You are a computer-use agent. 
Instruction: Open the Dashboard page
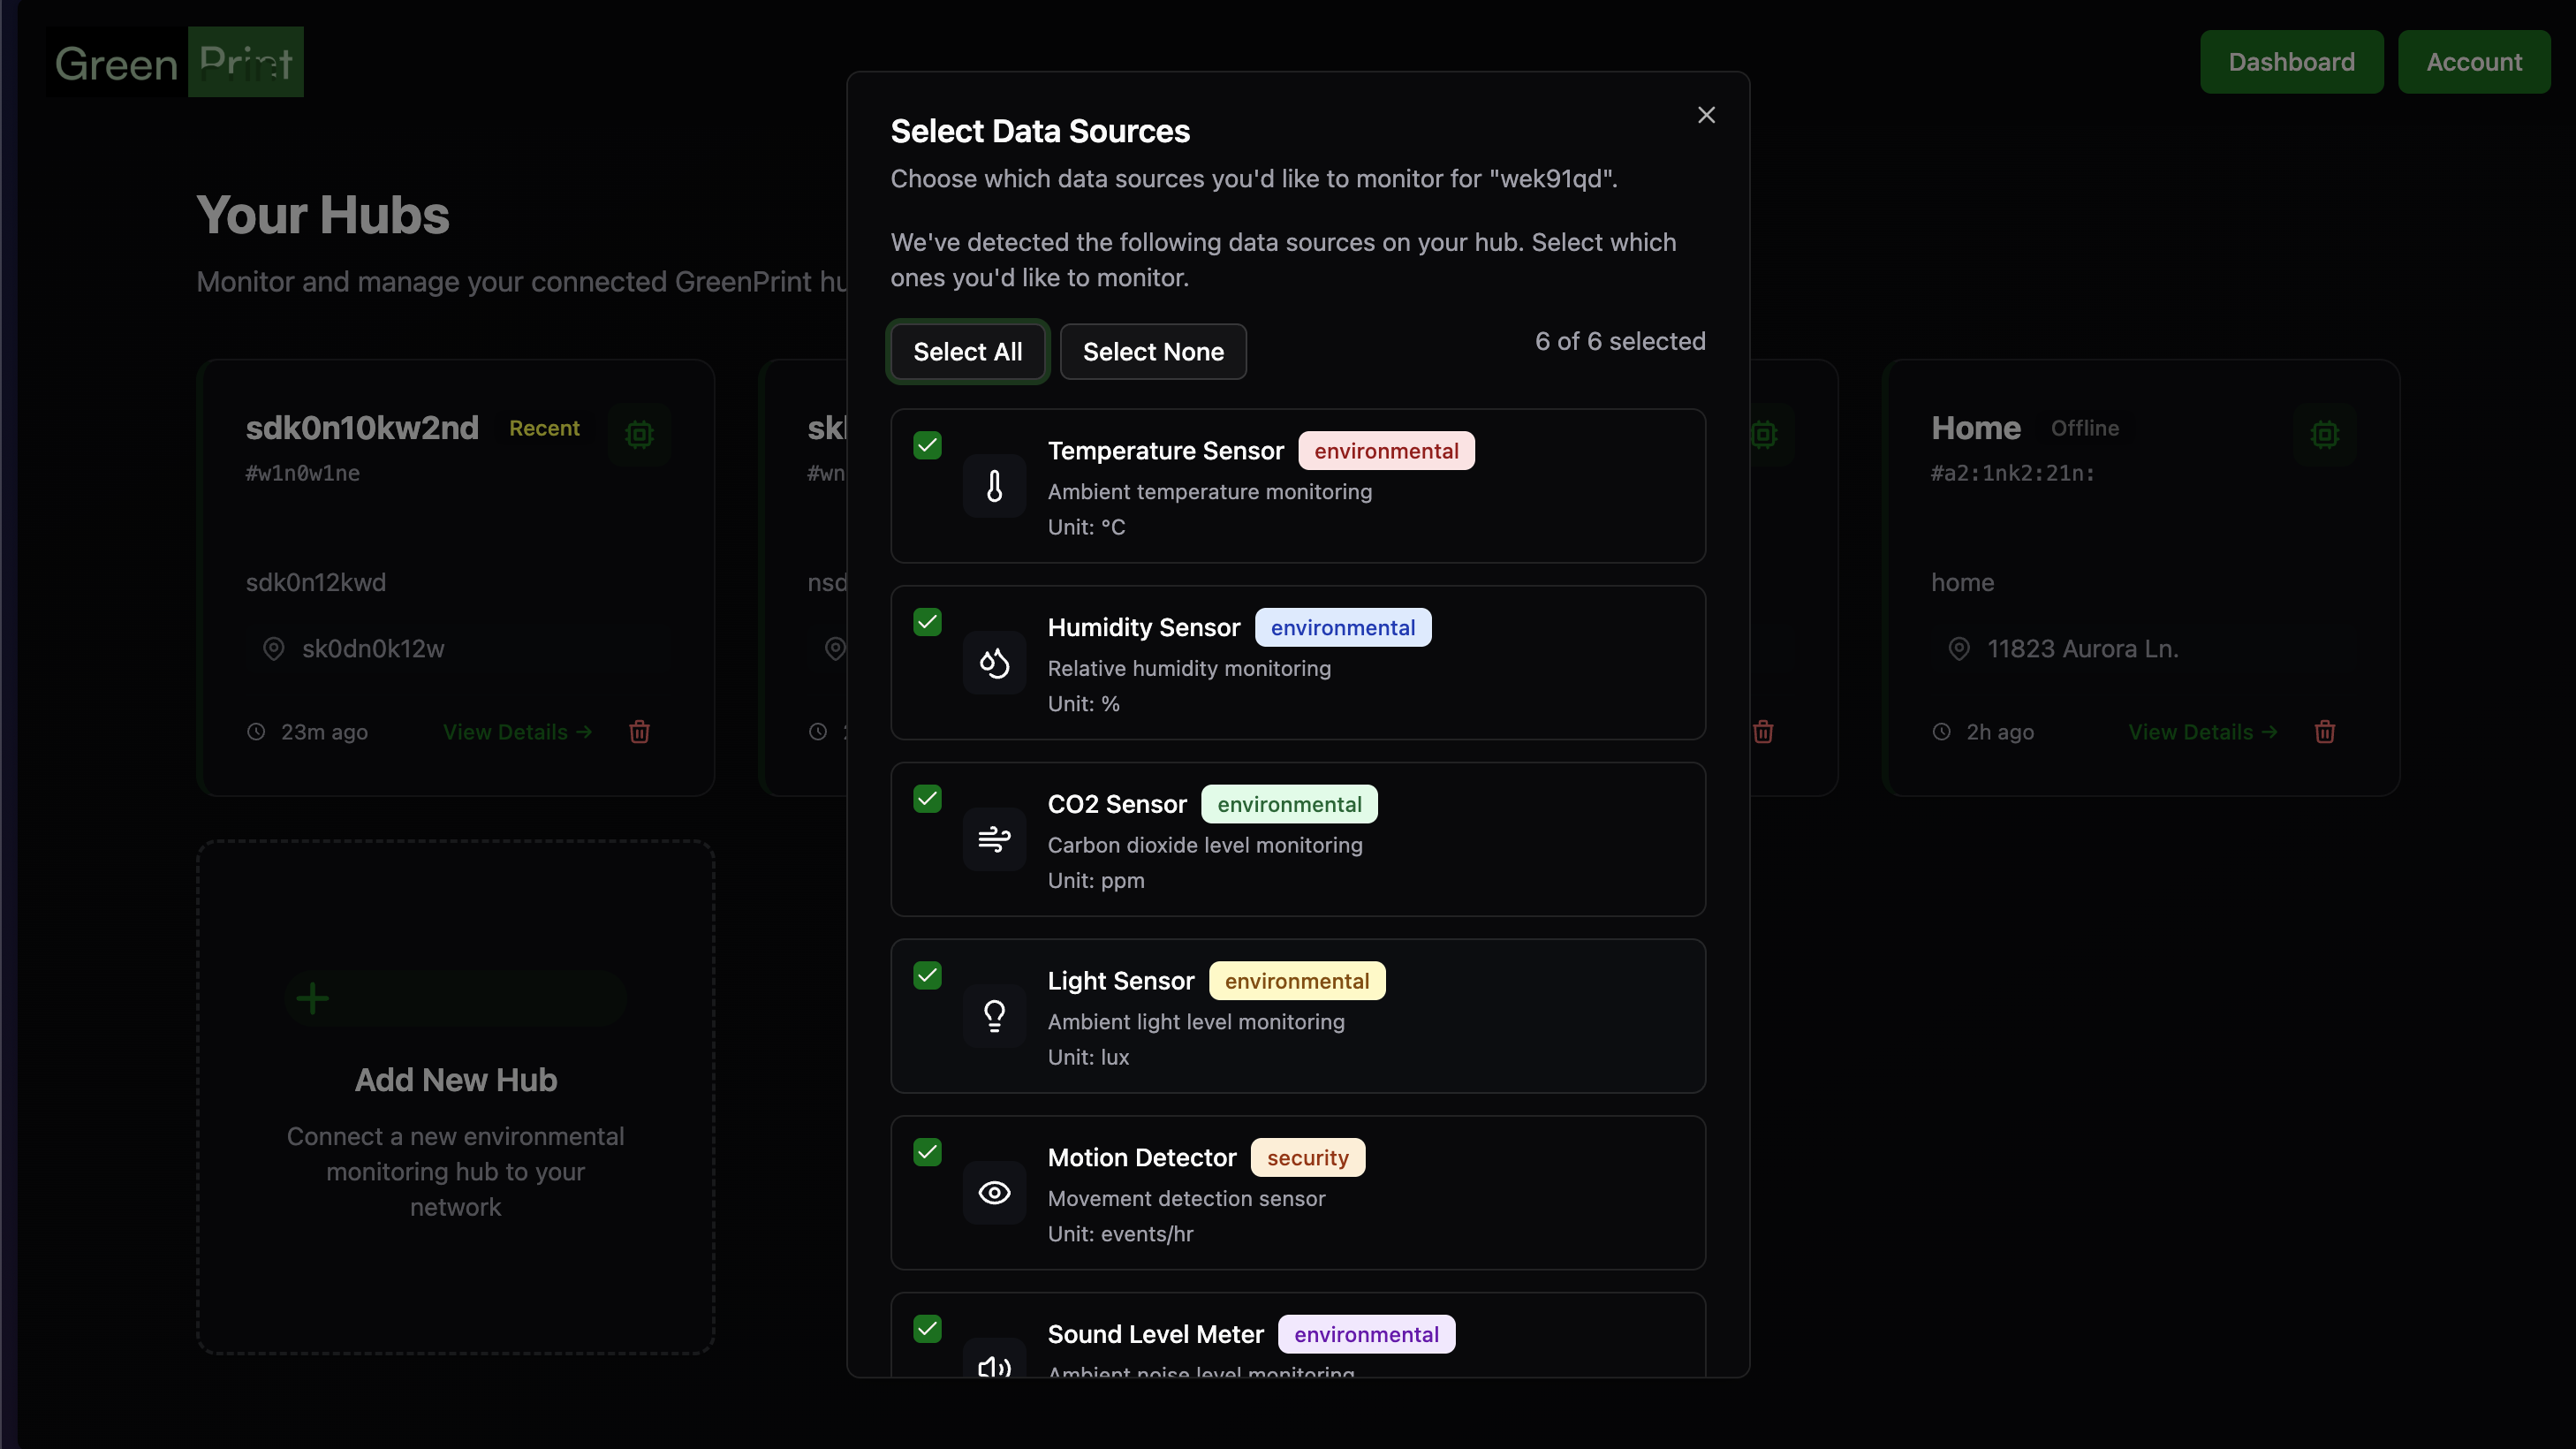click(2291, 62)
